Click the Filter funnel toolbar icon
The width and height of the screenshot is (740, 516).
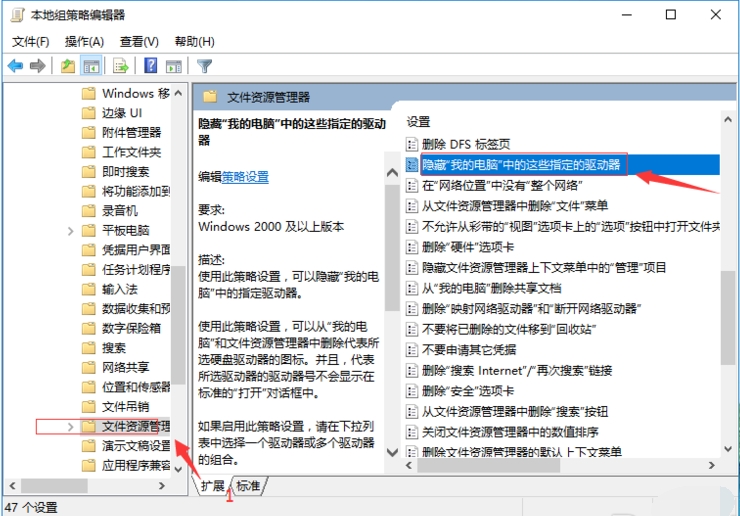pos(204,66)
